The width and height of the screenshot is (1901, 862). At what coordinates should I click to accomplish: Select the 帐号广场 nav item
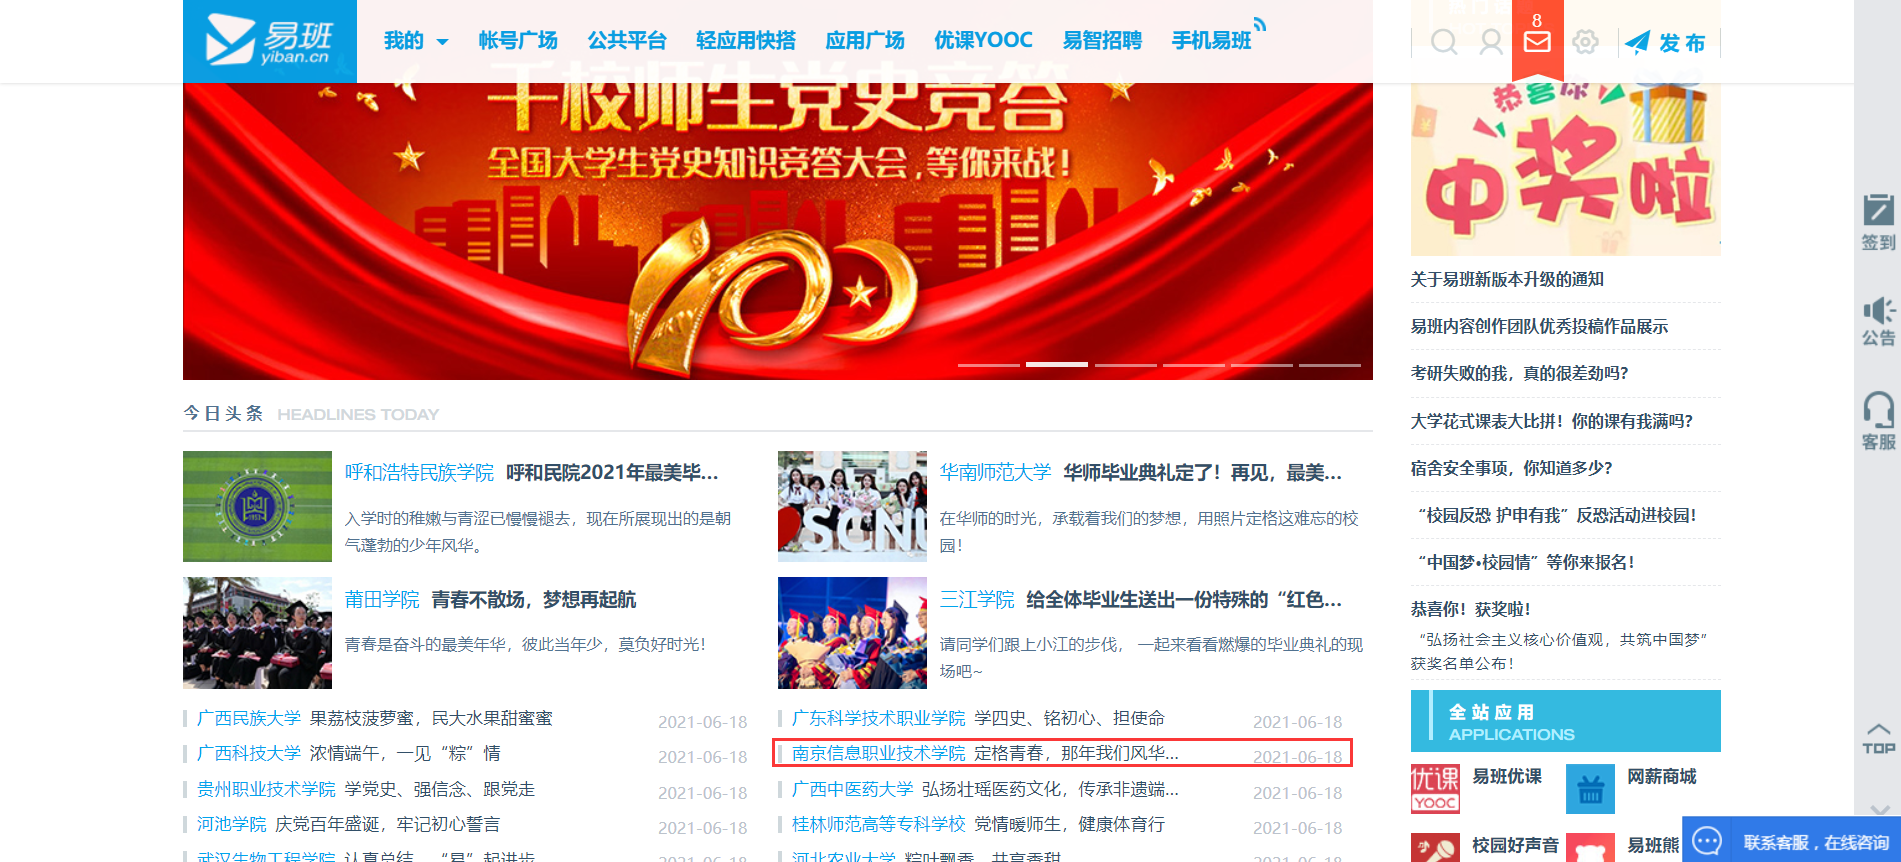click(x=518, y=41)
